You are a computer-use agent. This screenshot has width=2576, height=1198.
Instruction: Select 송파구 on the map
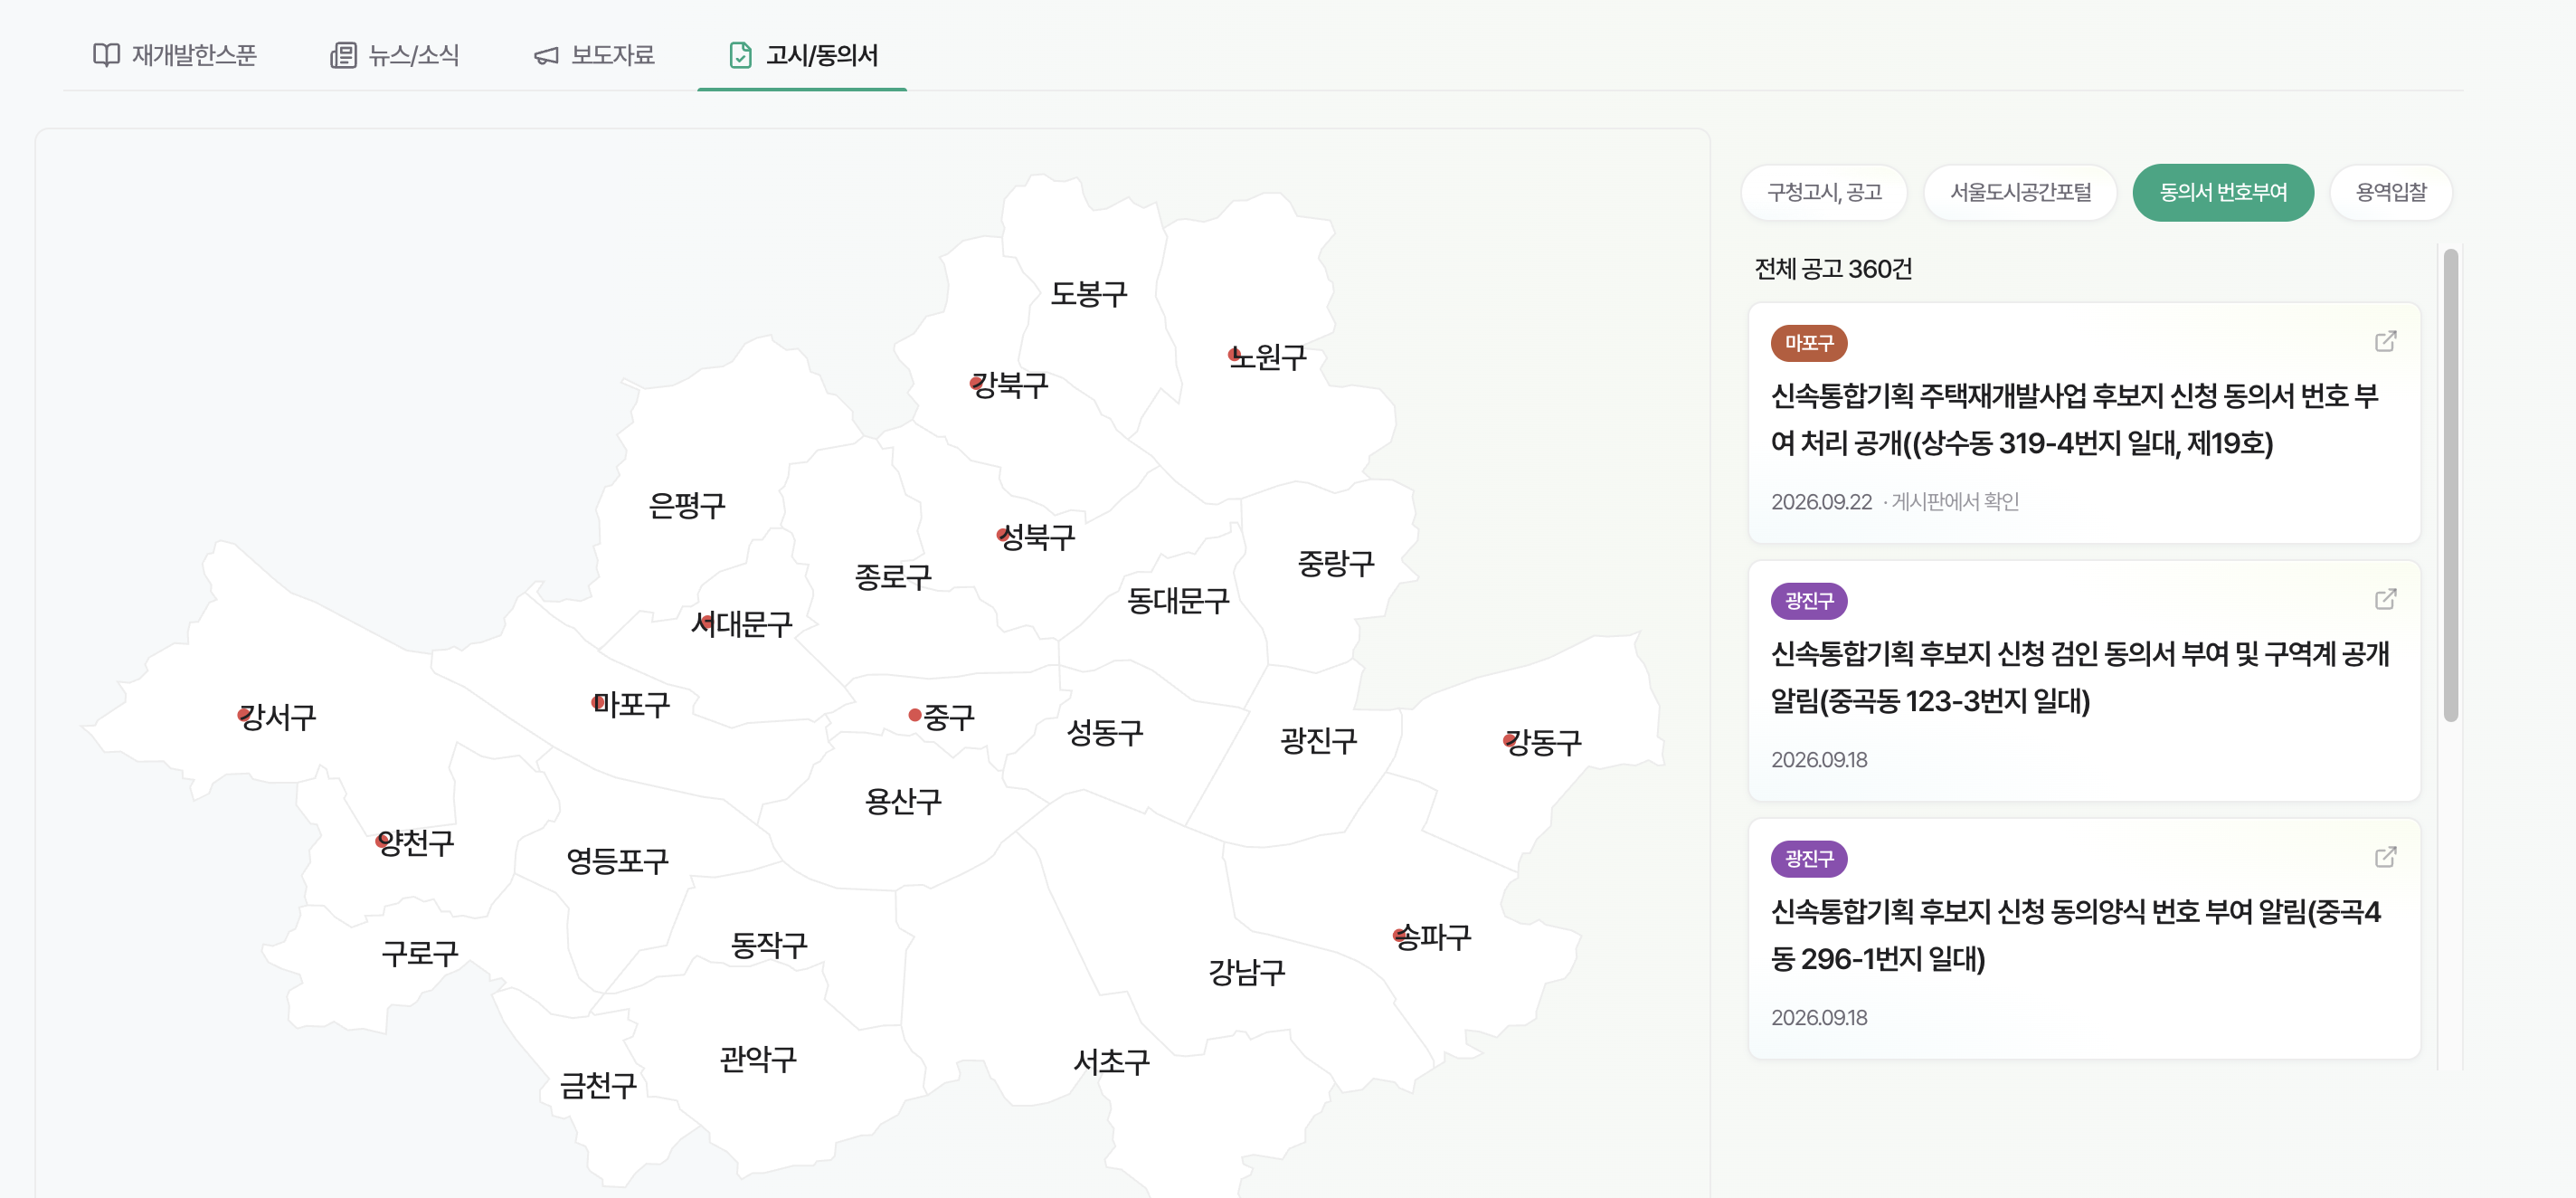click(x=1432, y=937)
